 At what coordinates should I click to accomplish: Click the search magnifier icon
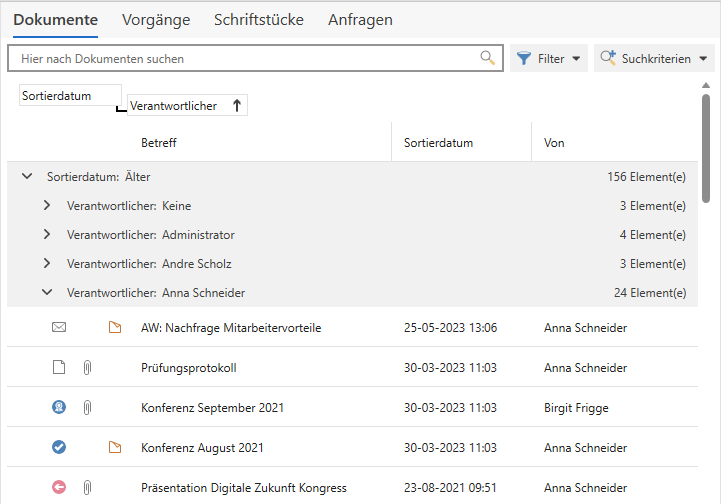coord(488,58)
